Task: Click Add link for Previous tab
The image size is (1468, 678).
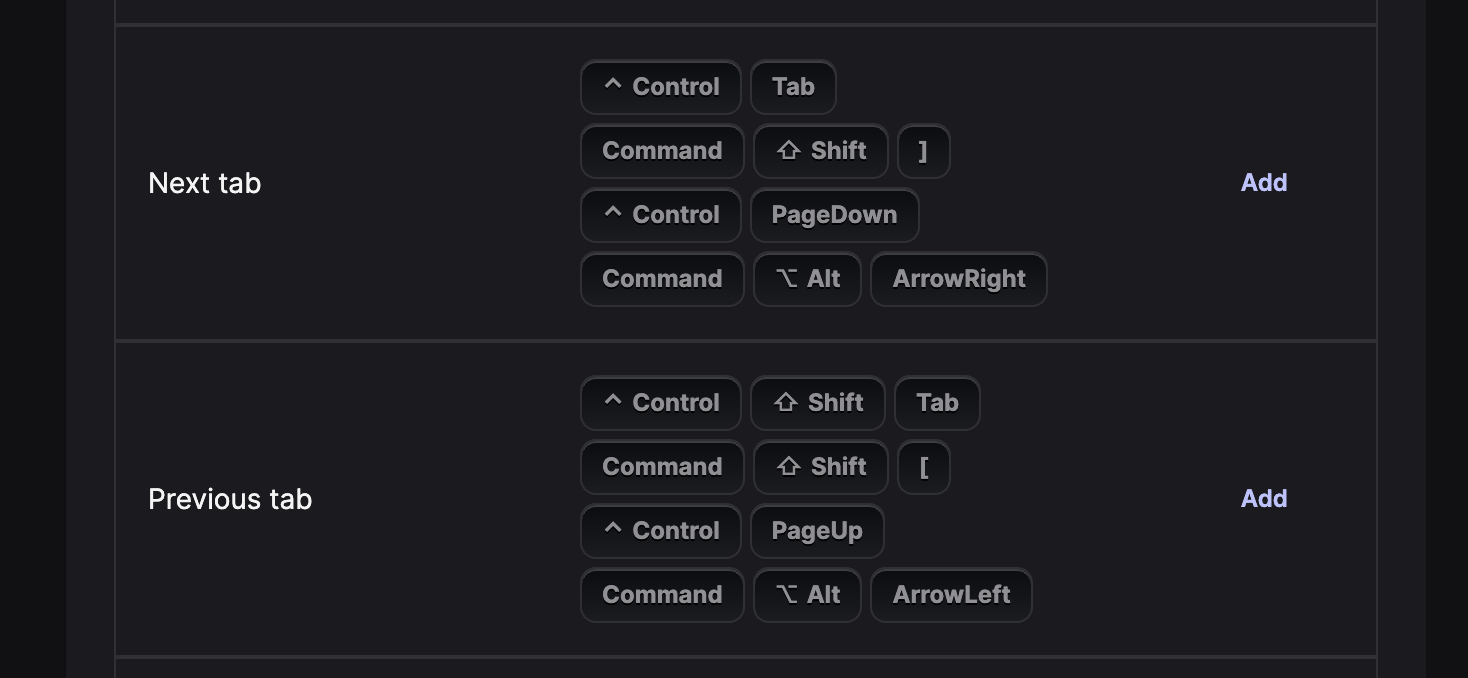Action: pos(1263,499)
